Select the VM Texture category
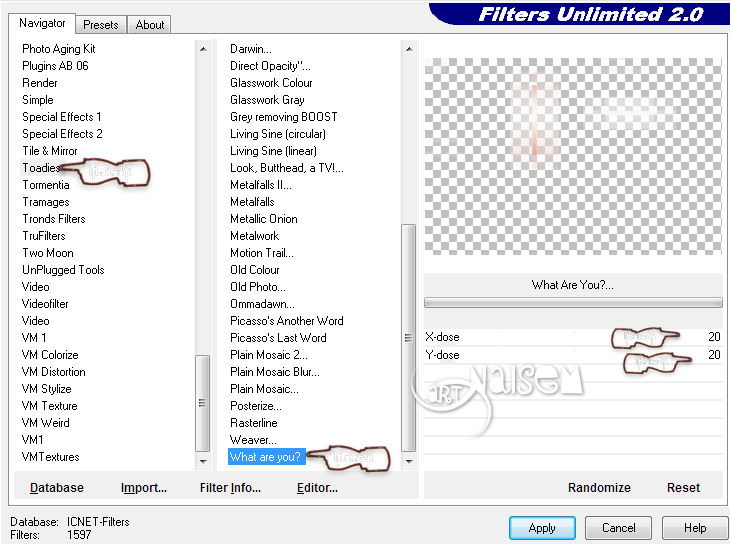This screenshot has height=544, width=730. (x=49, y=406)
